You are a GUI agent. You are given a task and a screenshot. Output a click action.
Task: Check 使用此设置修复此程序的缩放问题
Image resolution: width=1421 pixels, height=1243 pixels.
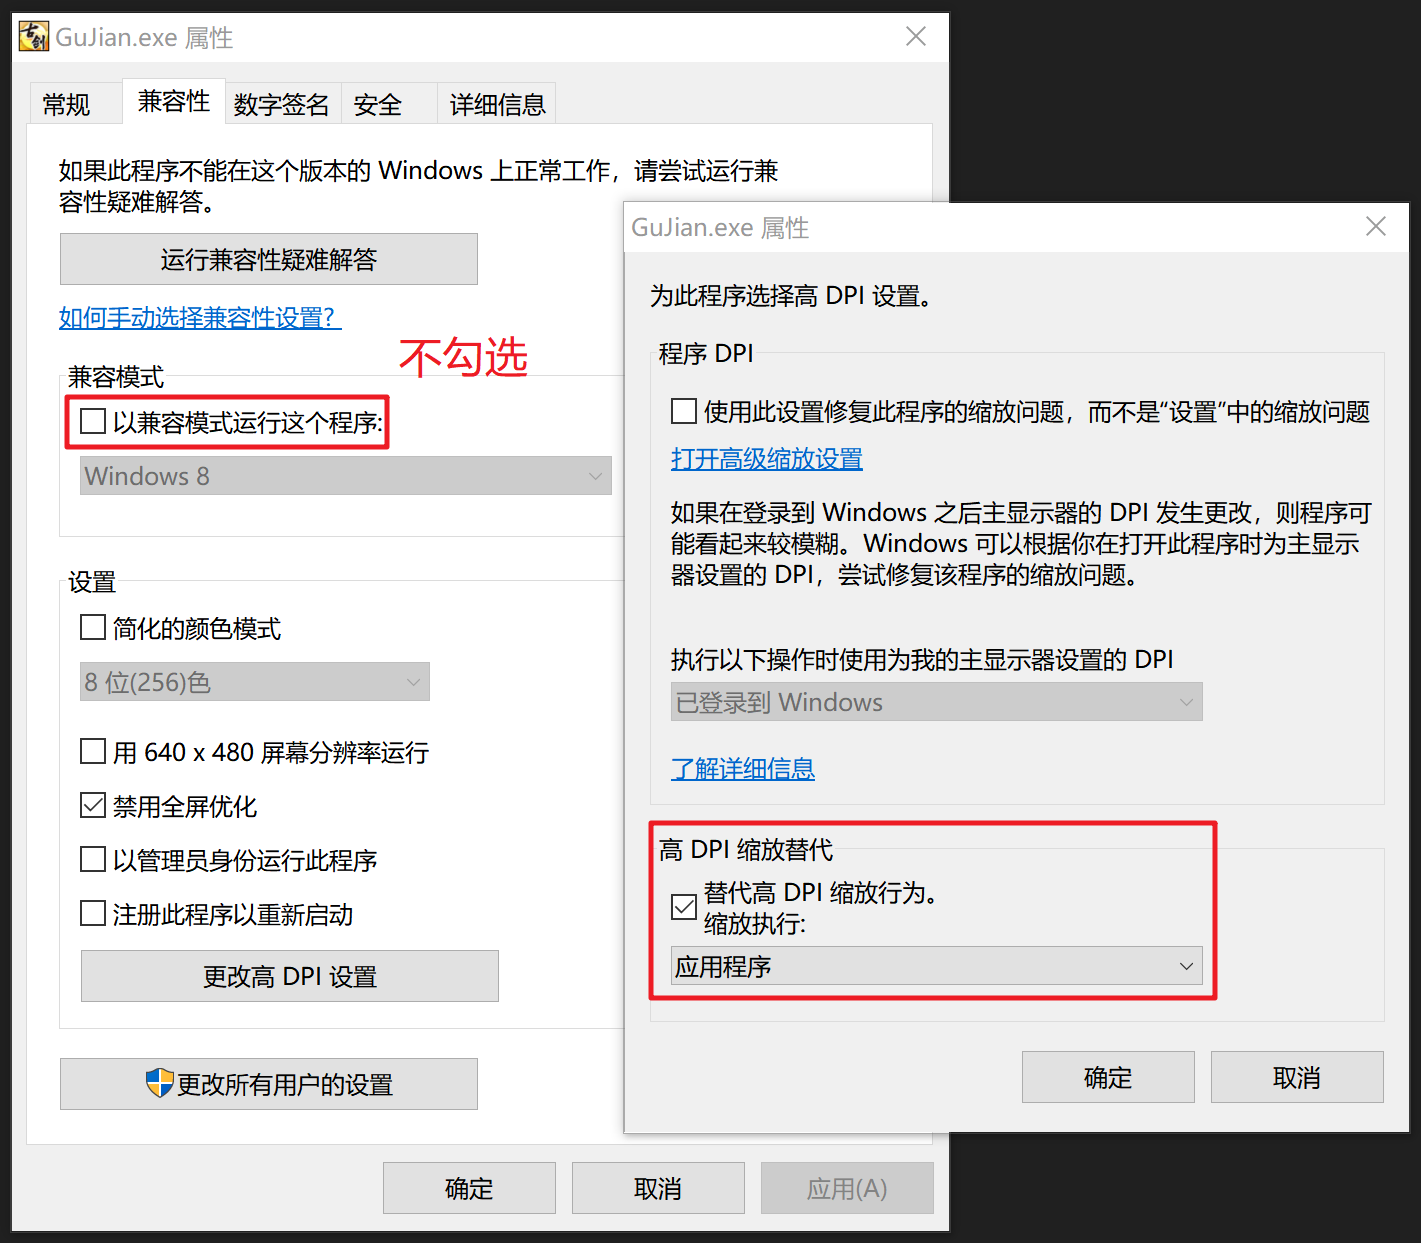[x=683, y=410]
